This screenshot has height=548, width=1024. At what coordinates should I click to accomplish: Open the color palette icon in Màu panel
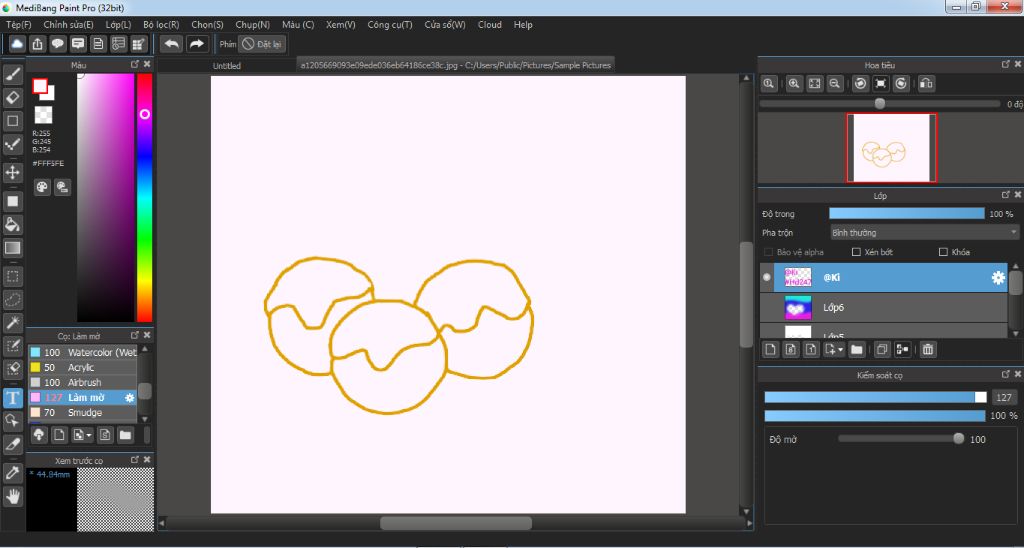pos(42,187)
